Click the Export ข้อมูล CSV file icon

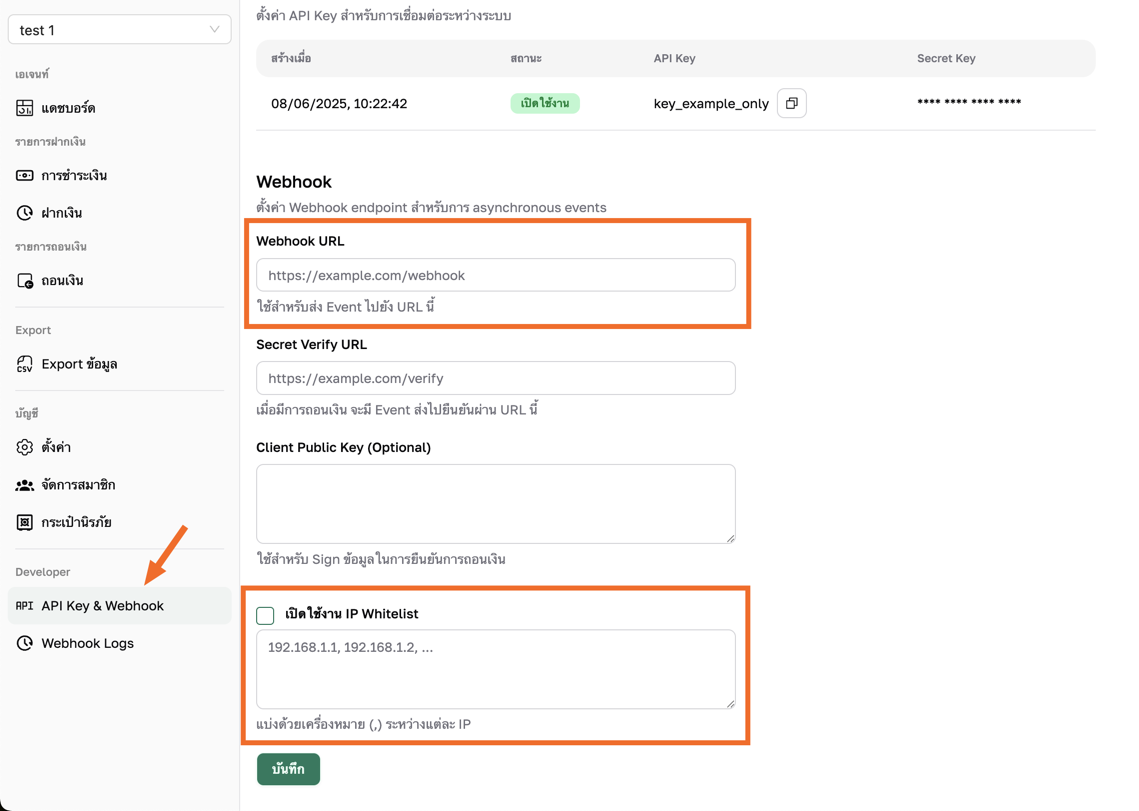tap(25, 363)
